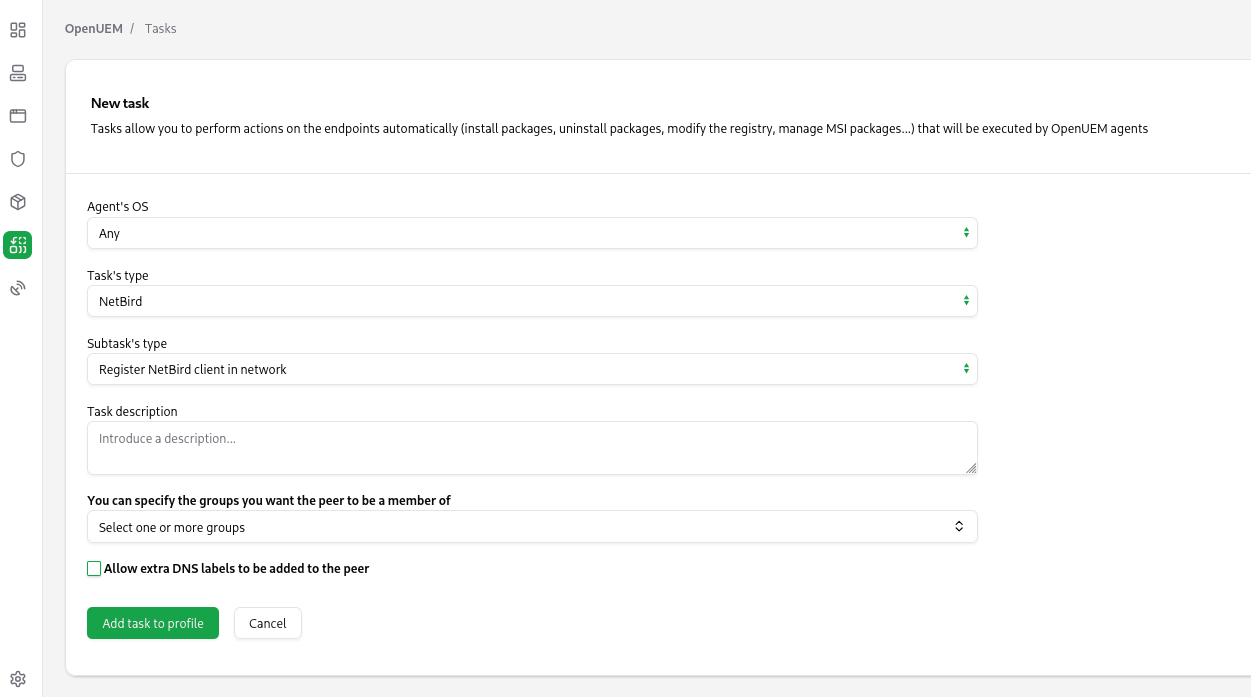Expand the Task's type selector showing NetBird
The width and height of the screenshot is (1251, 697).
click(x=532, y=301)
